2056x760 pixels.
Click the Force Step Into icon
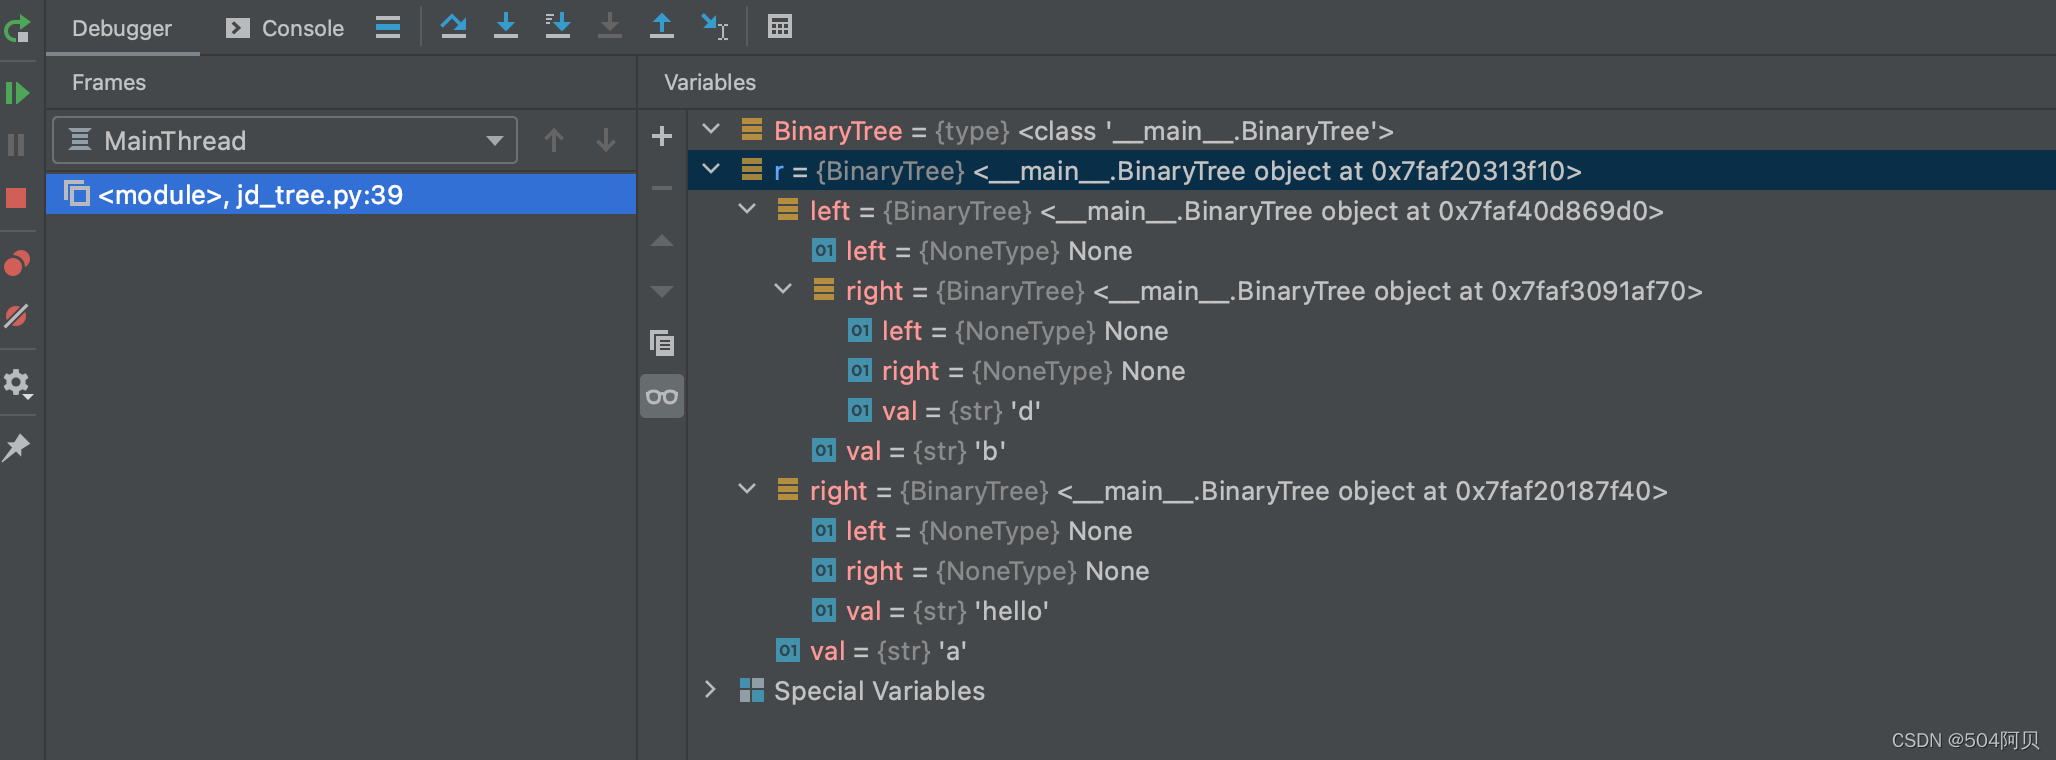610,26
